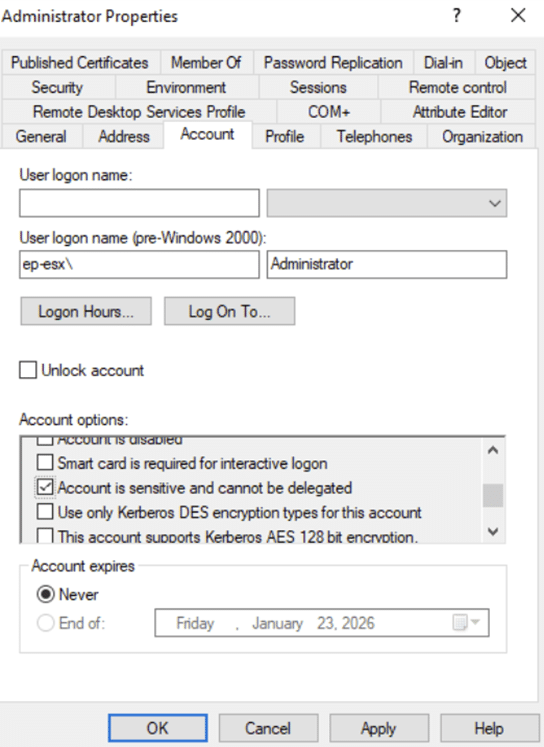The width and height of the screenshot is (544, 747).
Task: Go to the Organization tab
Action: click(482, 137)
